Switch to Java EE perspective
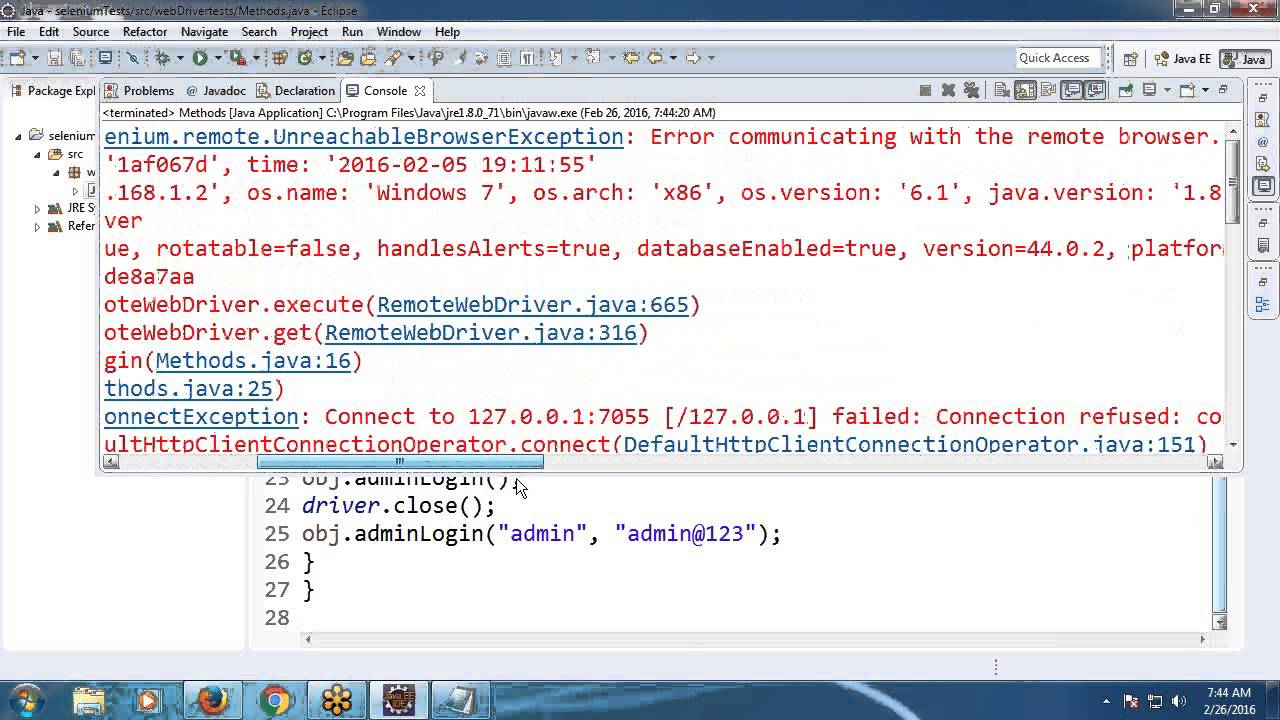Screen dimensions: 1280x720 point(1182,59)
